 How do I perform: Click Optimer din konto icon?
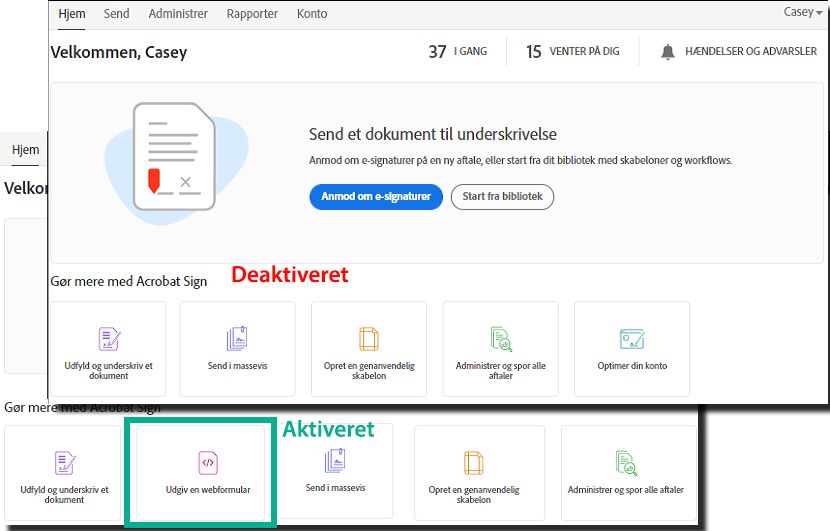(x=632, y=339)
